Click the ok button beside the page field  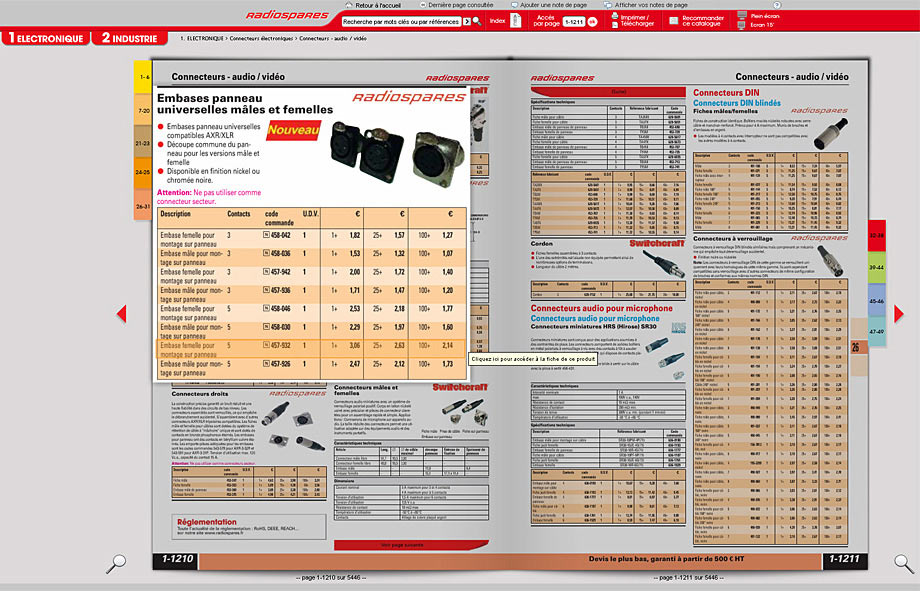(592, 22)
